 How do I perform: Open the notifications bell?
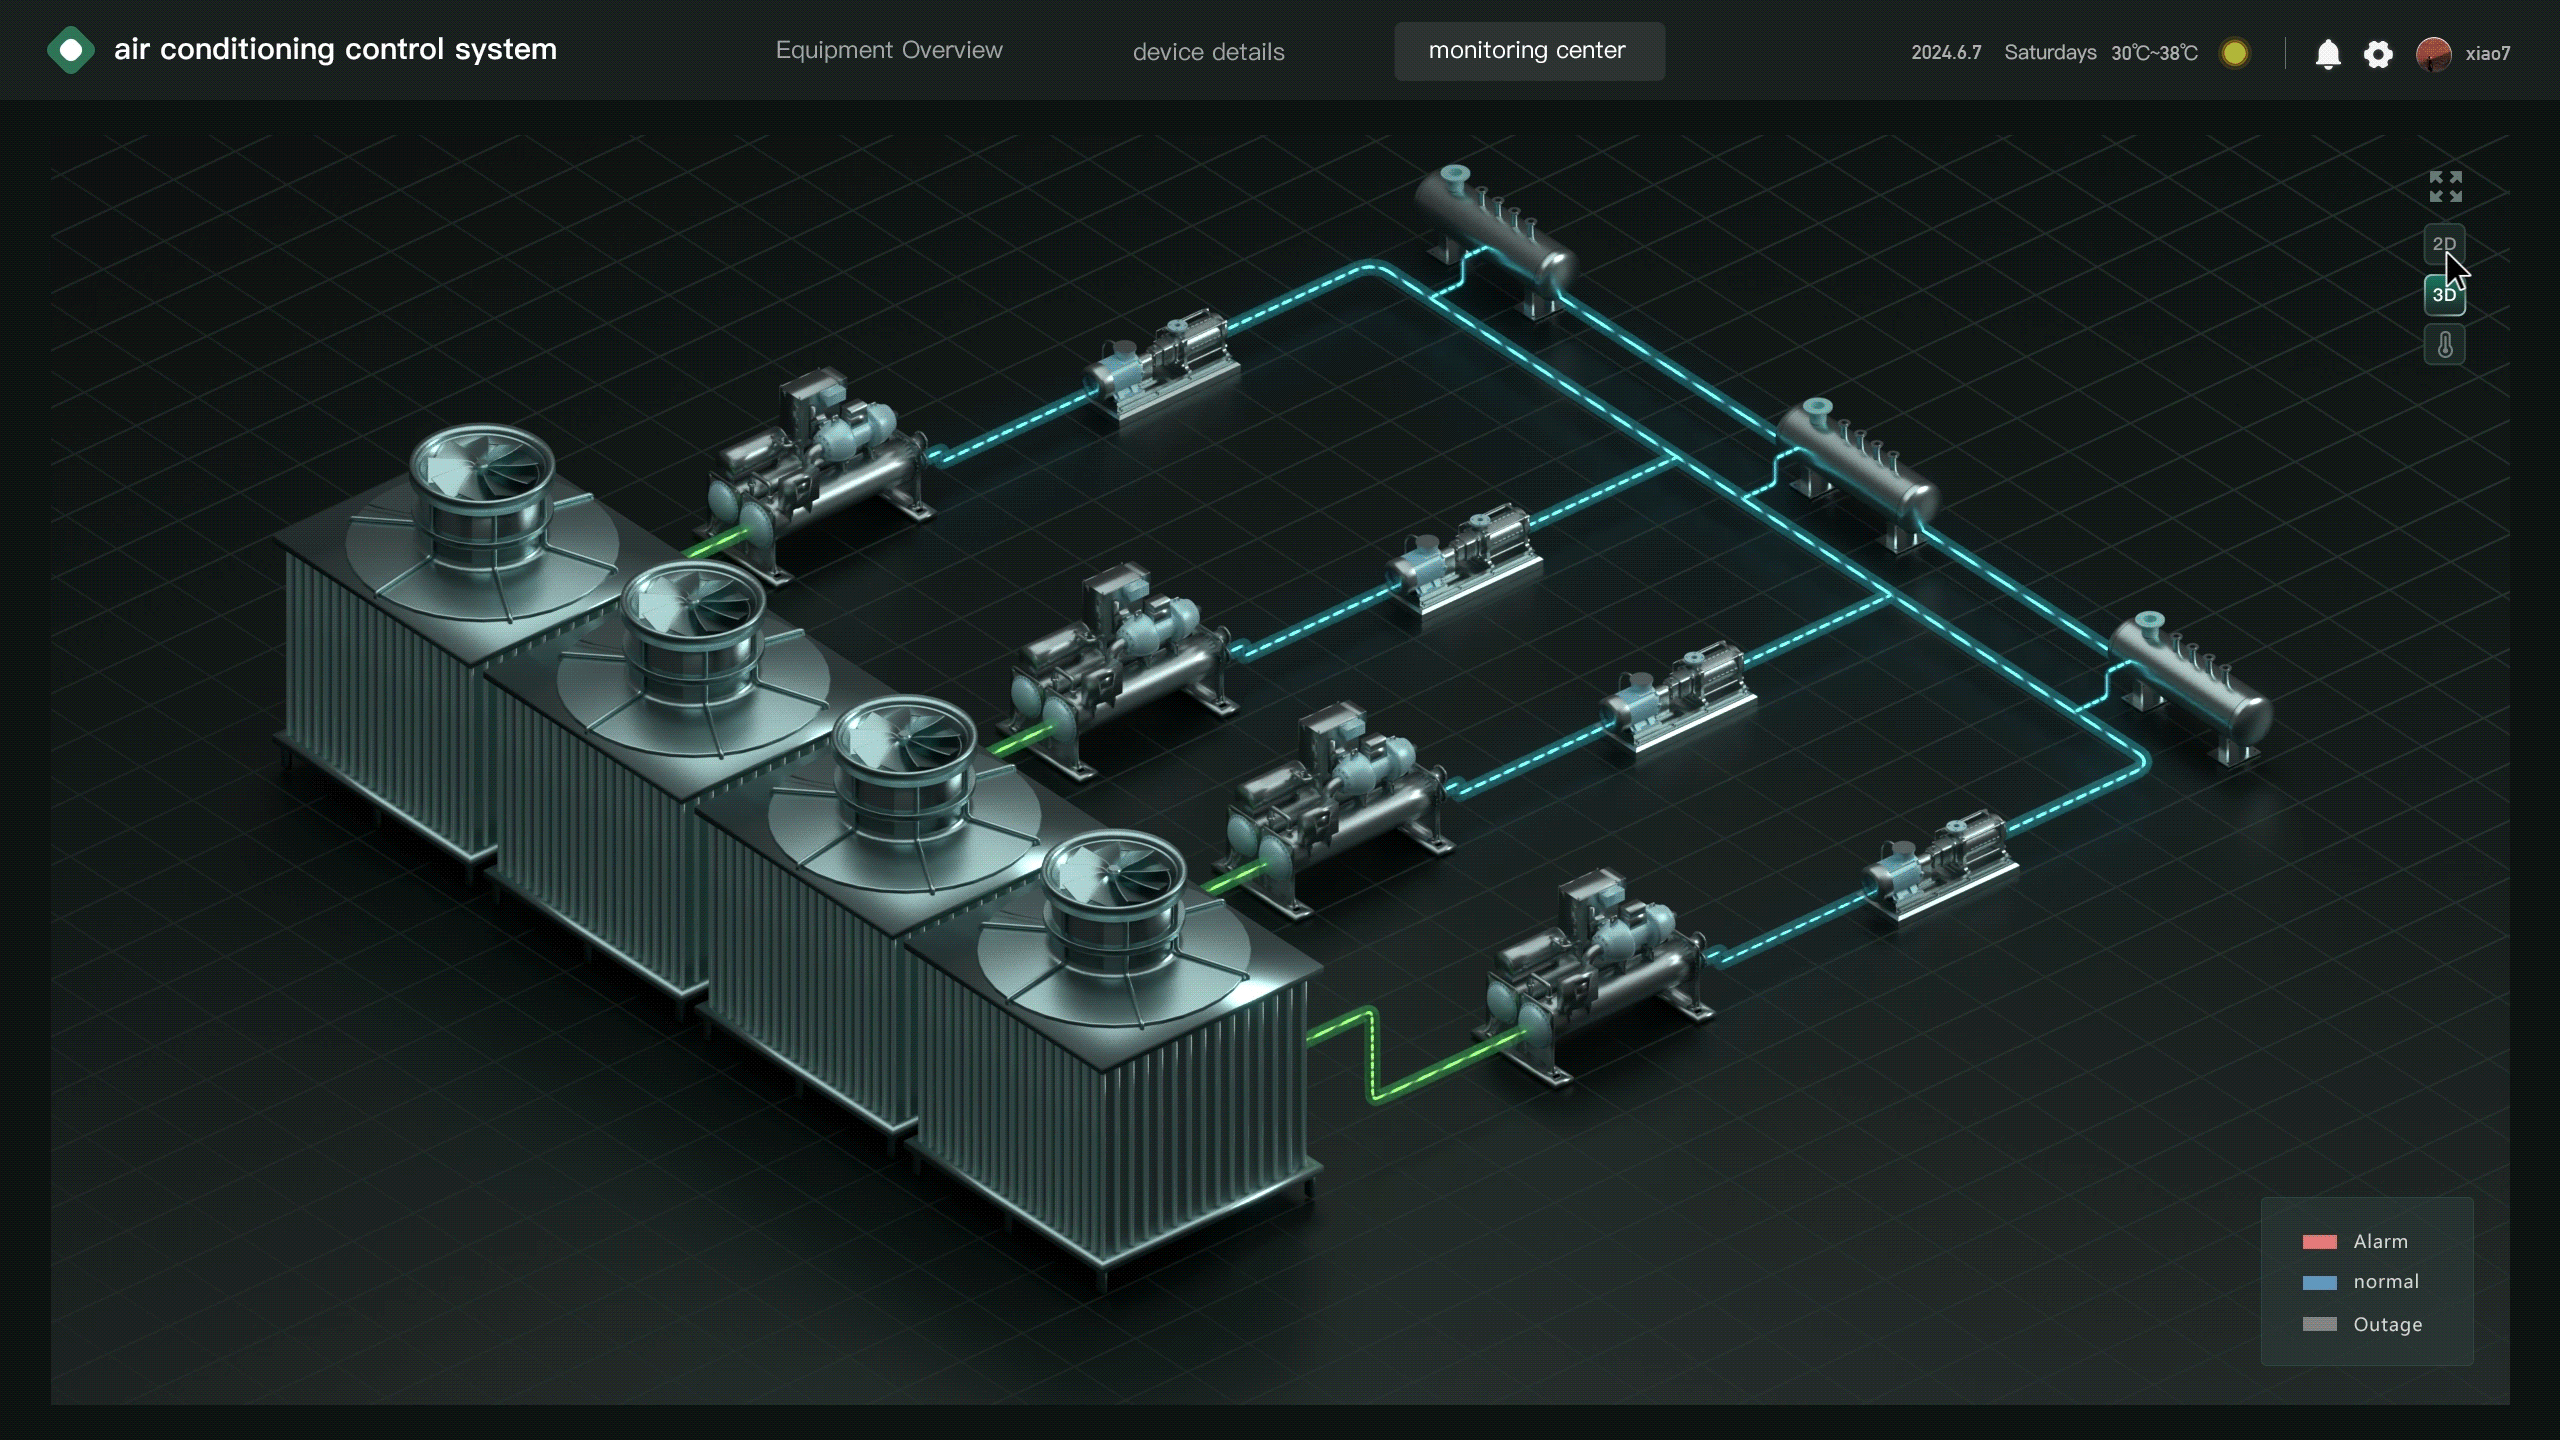point(2328,53)
